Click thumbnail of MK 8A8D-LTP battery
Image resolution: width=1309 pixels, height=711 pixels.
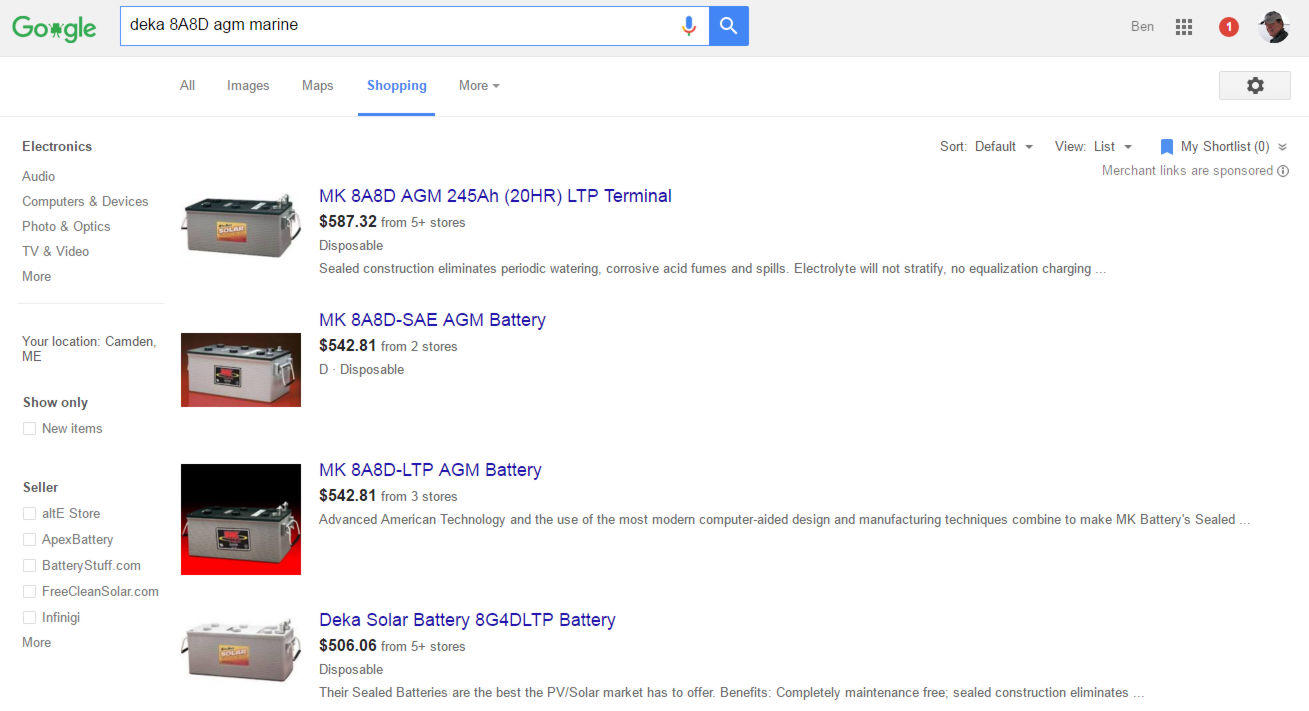click(241, 519)
